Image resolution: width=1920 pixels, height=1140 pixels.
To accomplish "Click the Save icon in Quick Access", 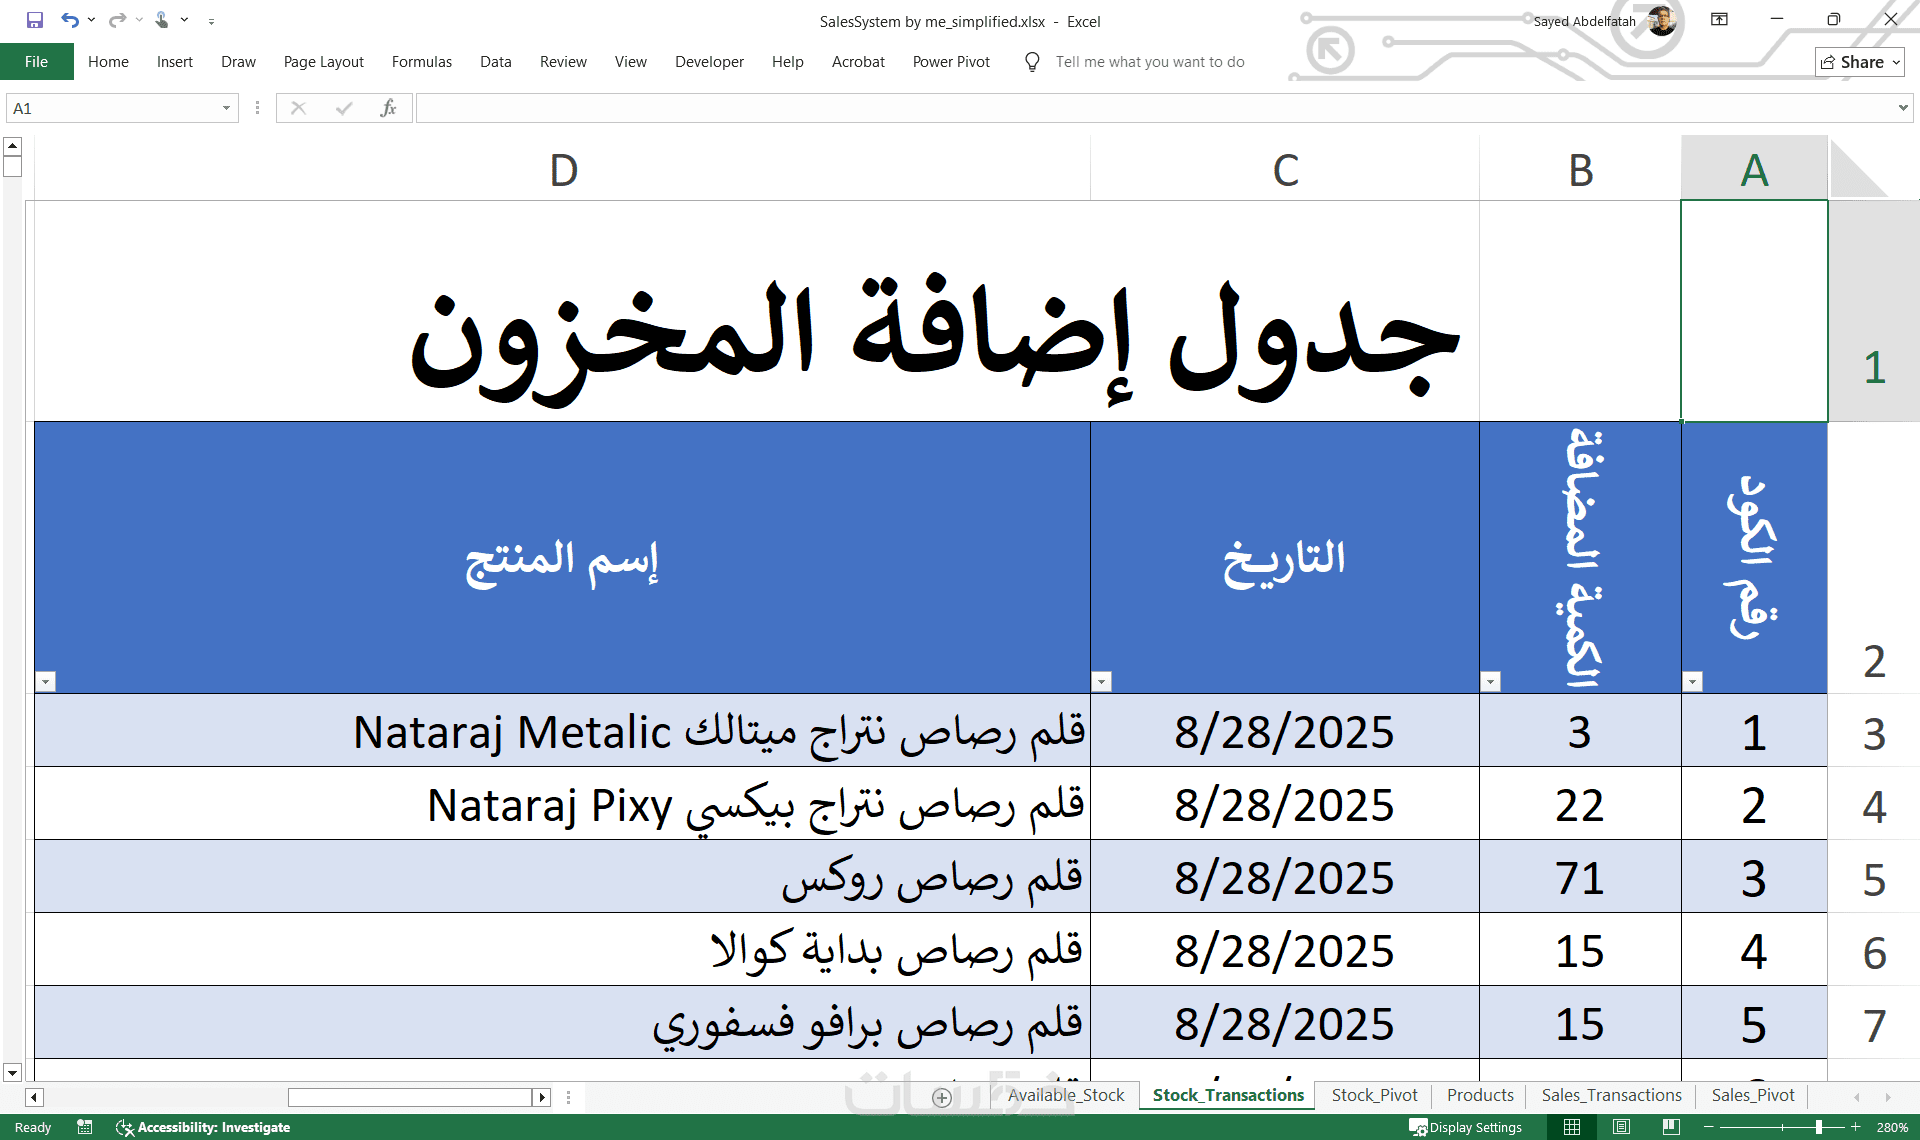I will point(35,20).
